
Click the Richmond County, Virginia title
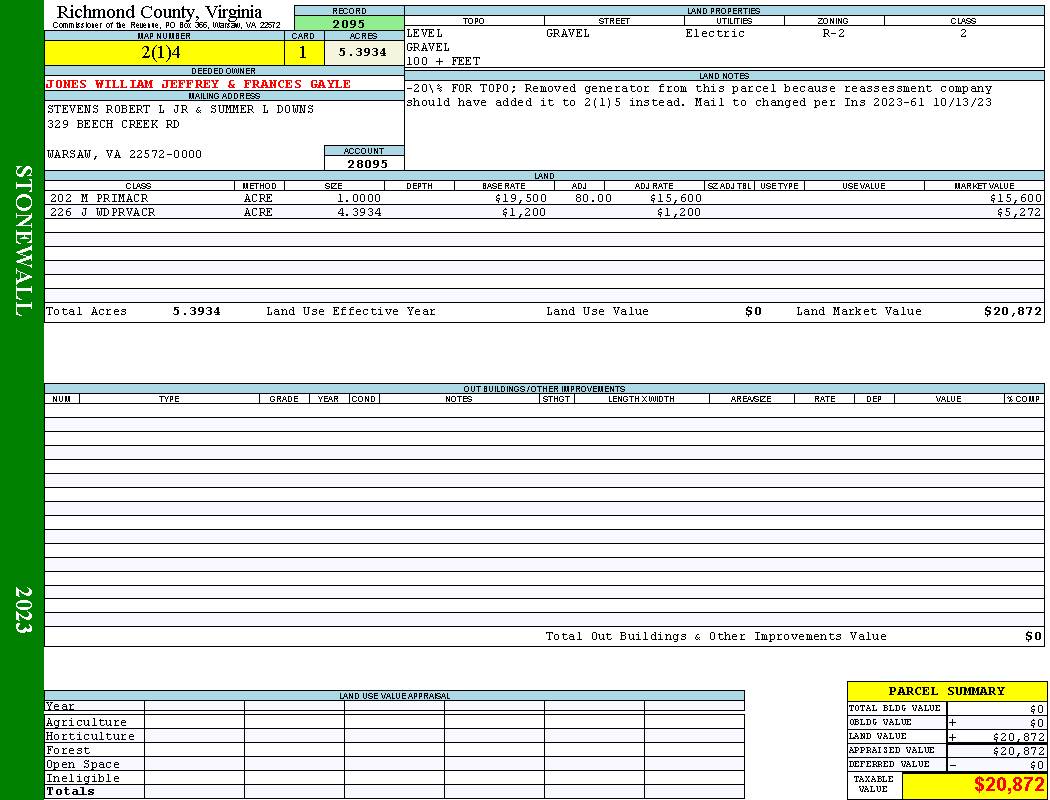tap(159, 12)
